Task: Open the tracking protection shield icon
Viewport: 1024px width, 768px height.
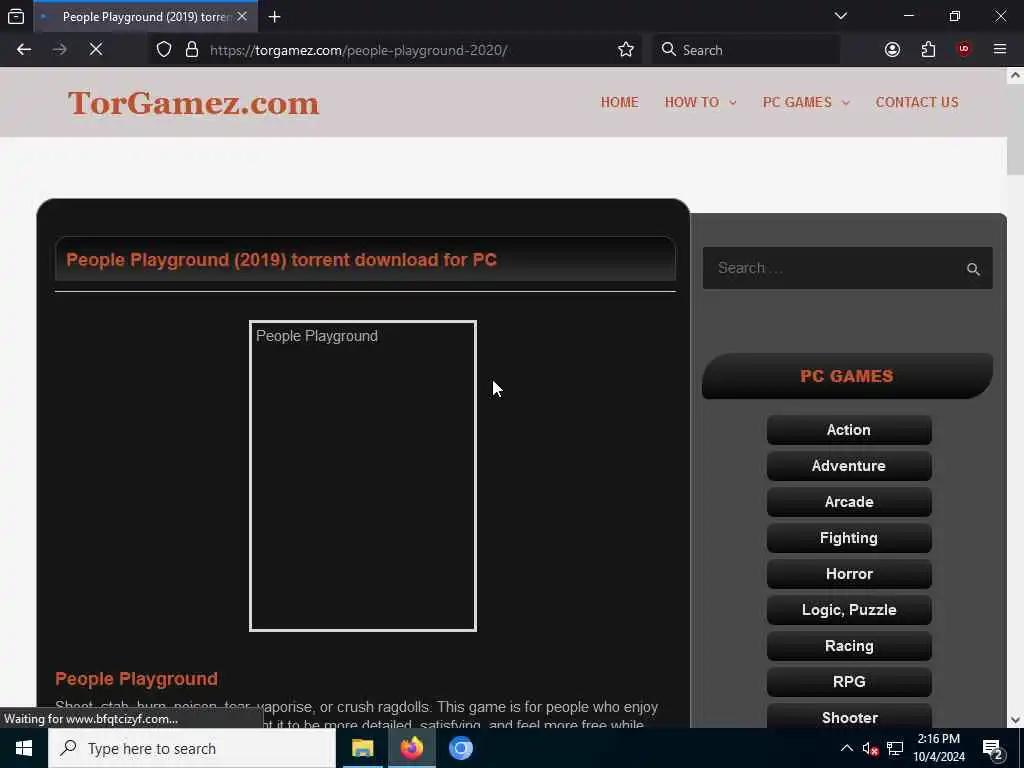Action: pyautogui.click(x=164, y=50)
